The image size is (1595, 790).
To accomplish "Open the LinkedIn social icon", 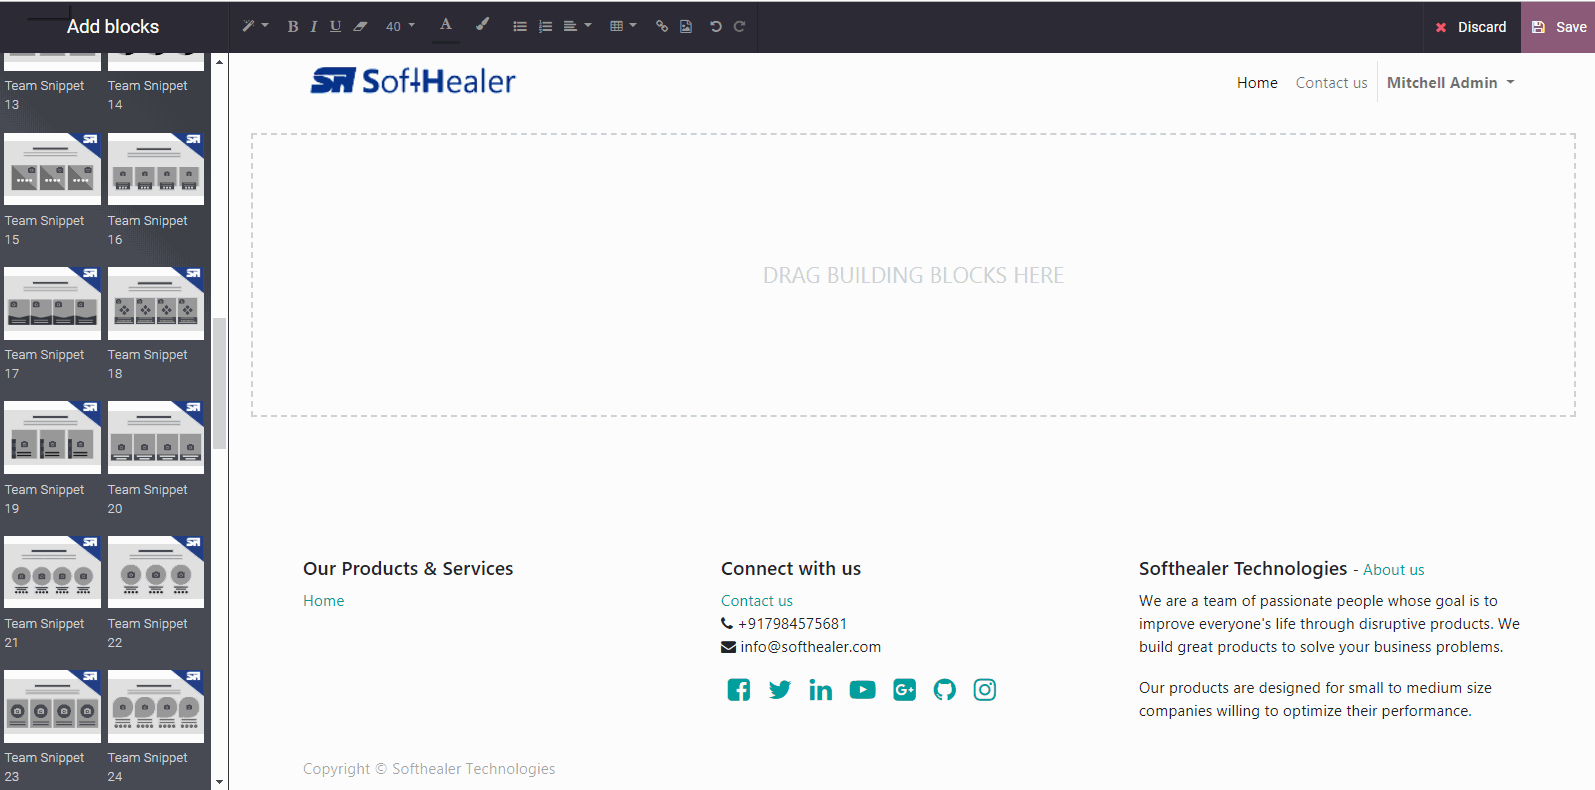I will pyautogui.click(x=821, y=690).
